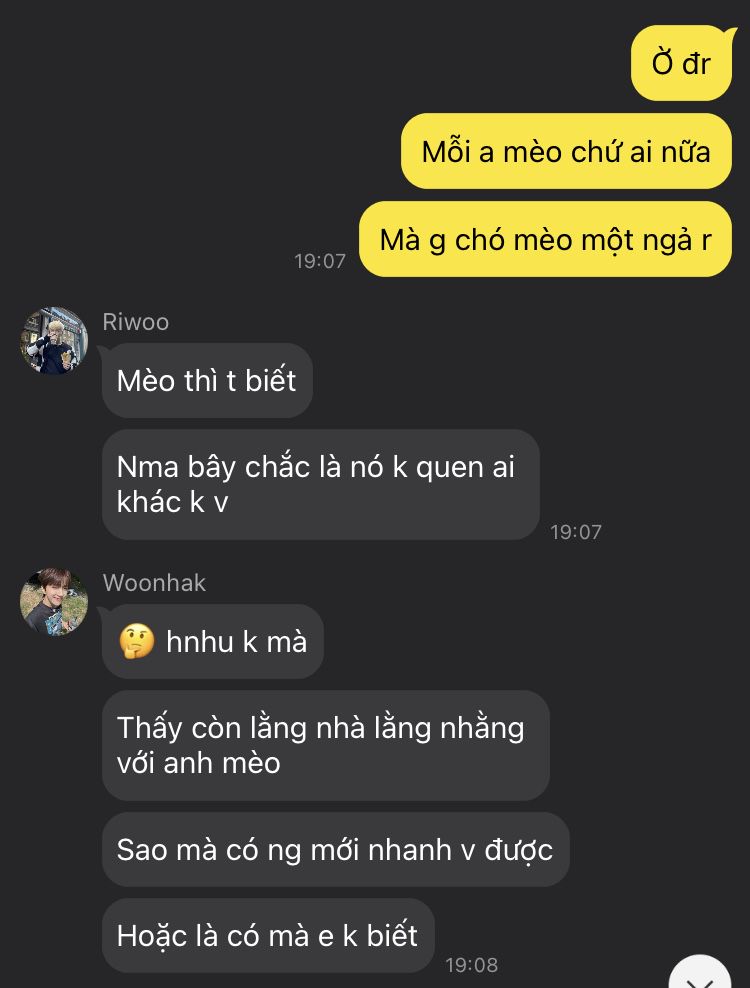Open Woonhak's profile picture
Image resolution: width=750 pixels, height=988 pixels.
(54, 602)
